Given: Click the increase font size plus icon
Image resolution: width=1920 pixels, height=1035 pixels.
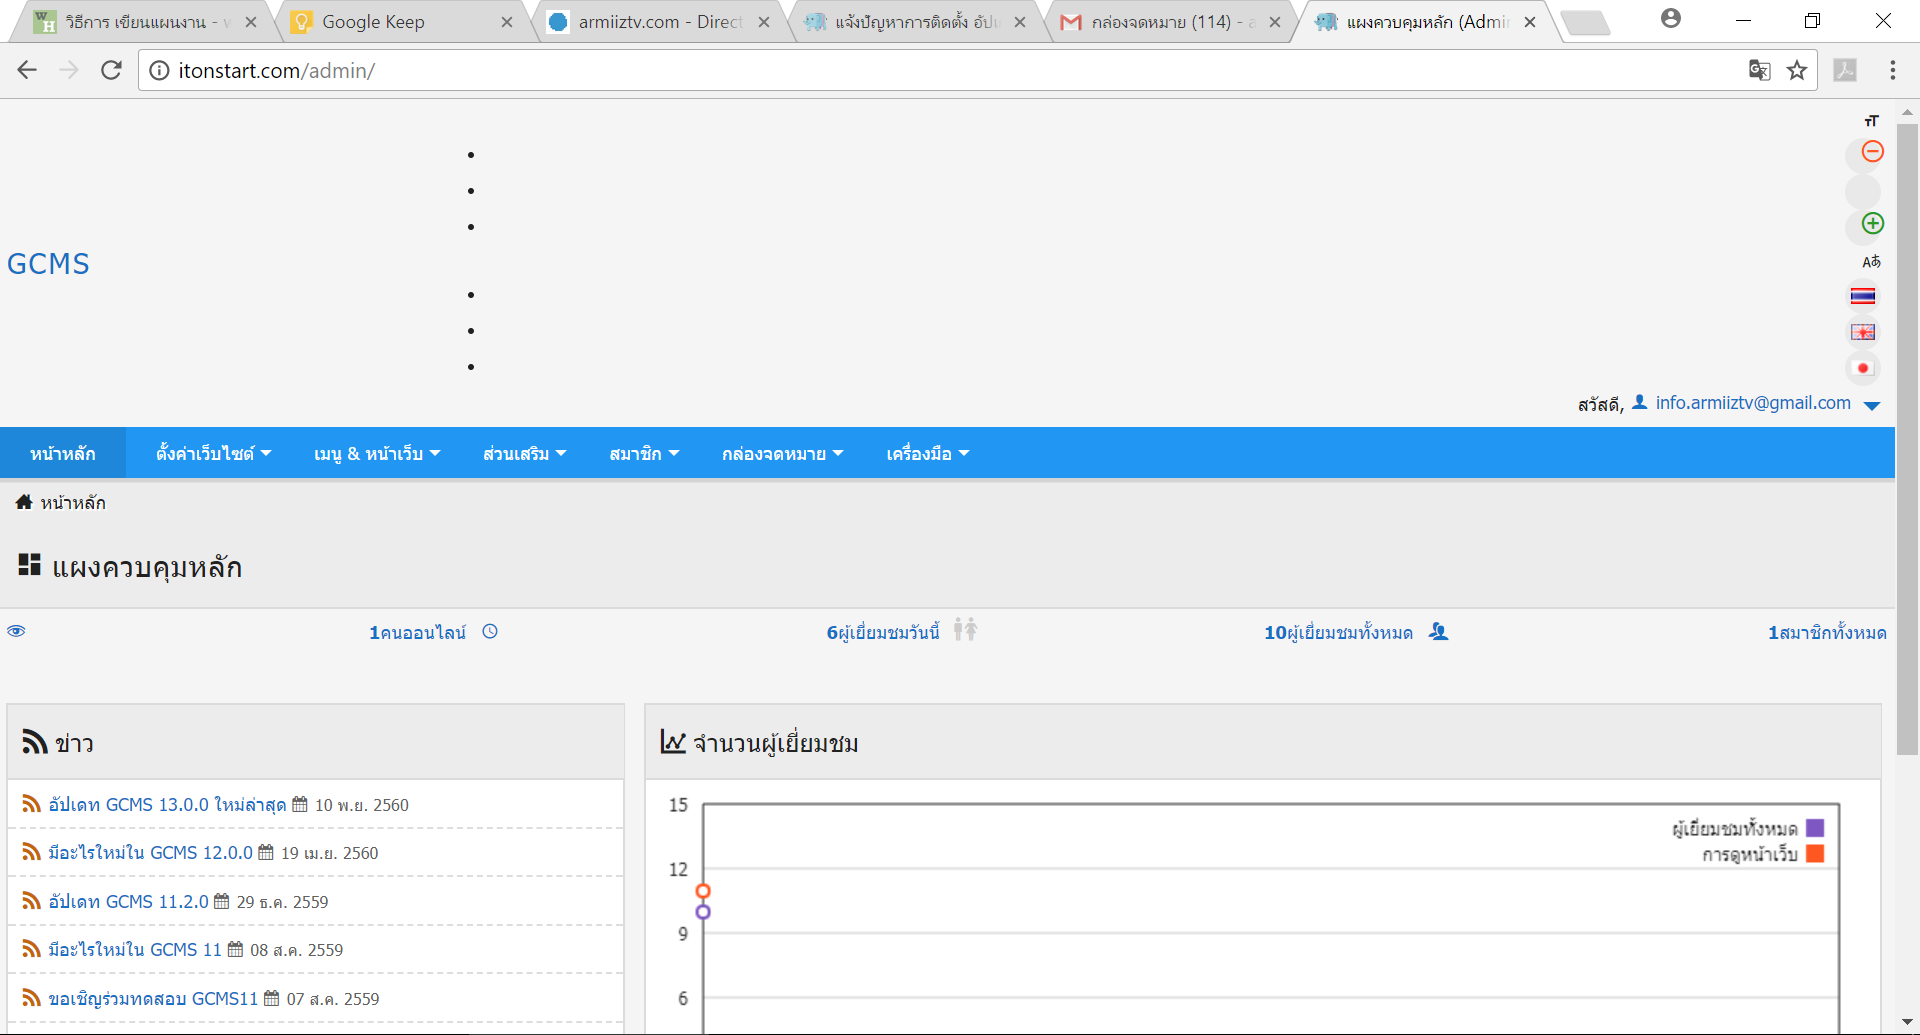Looking at the screenshot, I should (1872, 223).
